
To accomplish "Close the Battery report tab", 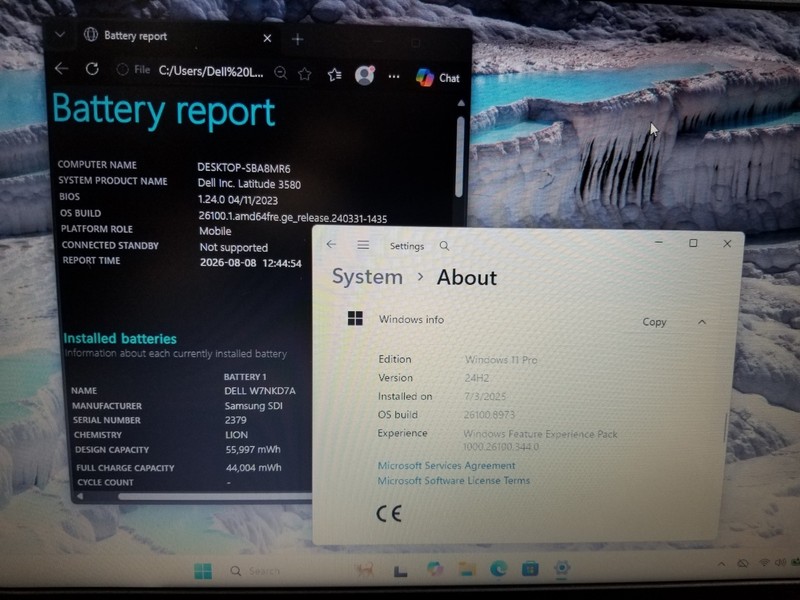I will [x=267, y=38].
